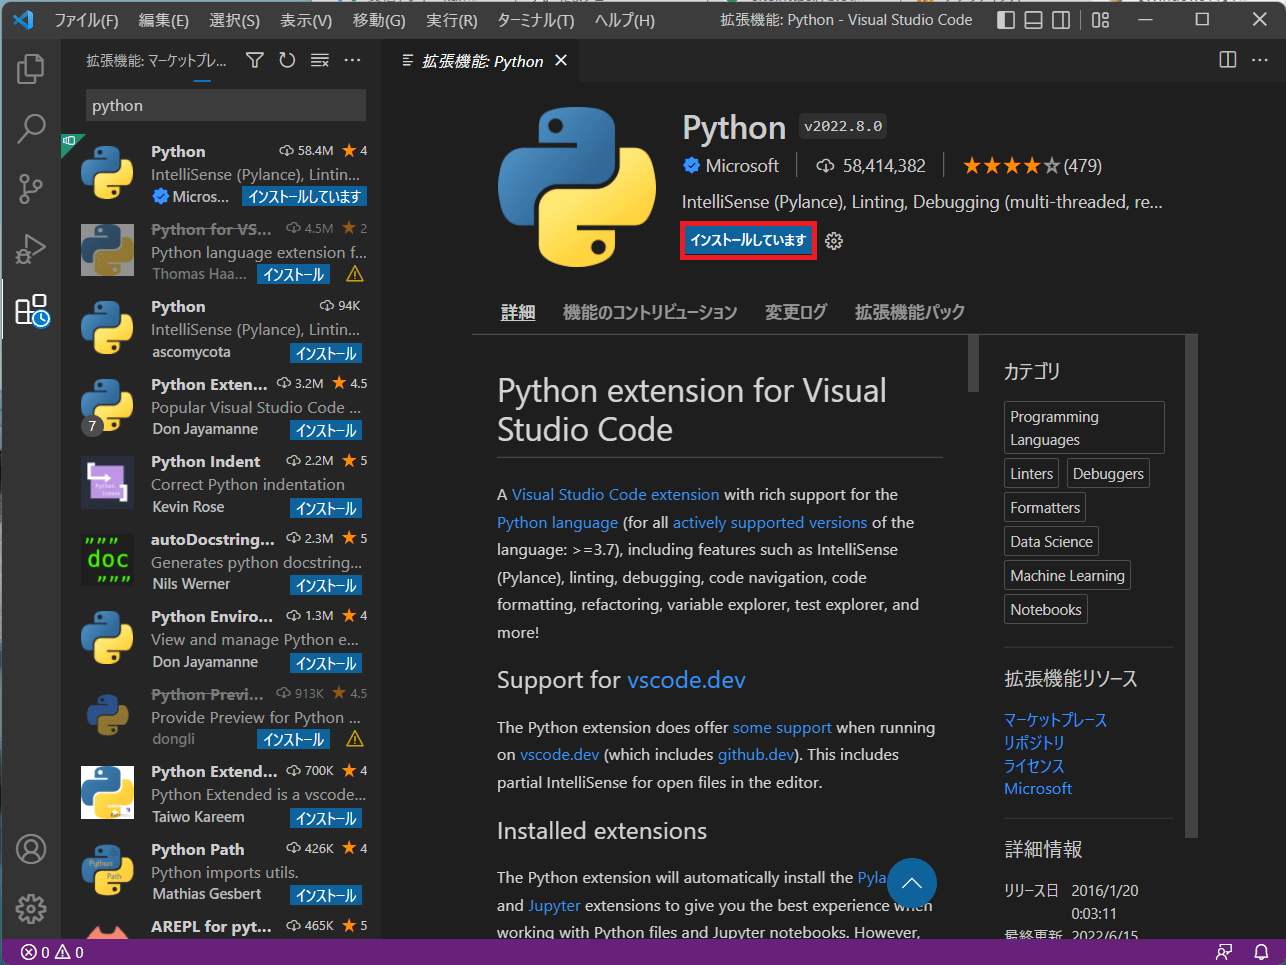Open the Manage settings gear at bottom left
Viewport: 1286px width, 965px height.
pyautogui.click(x=30, y=909)
